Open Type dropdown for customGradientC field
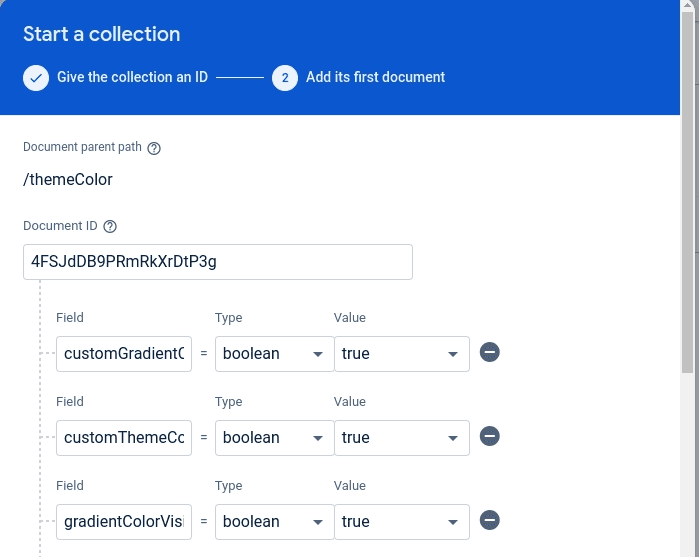Viewport: 699px width, 557px height. pyautogui.click(x=274, y=354)
